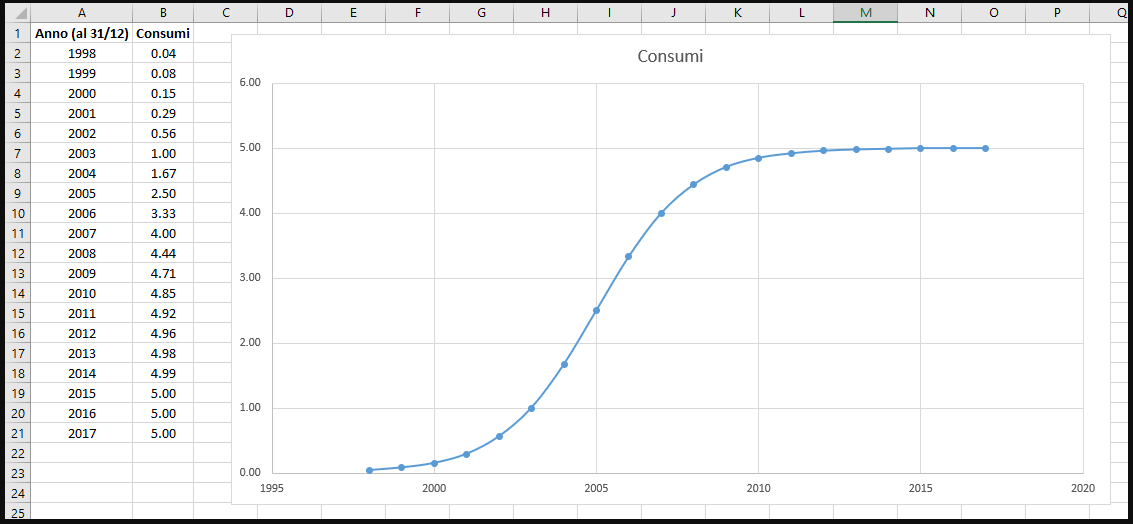Select the cell with value 0.15
Screen dimensions: 1133x524
tap(163, 93)
